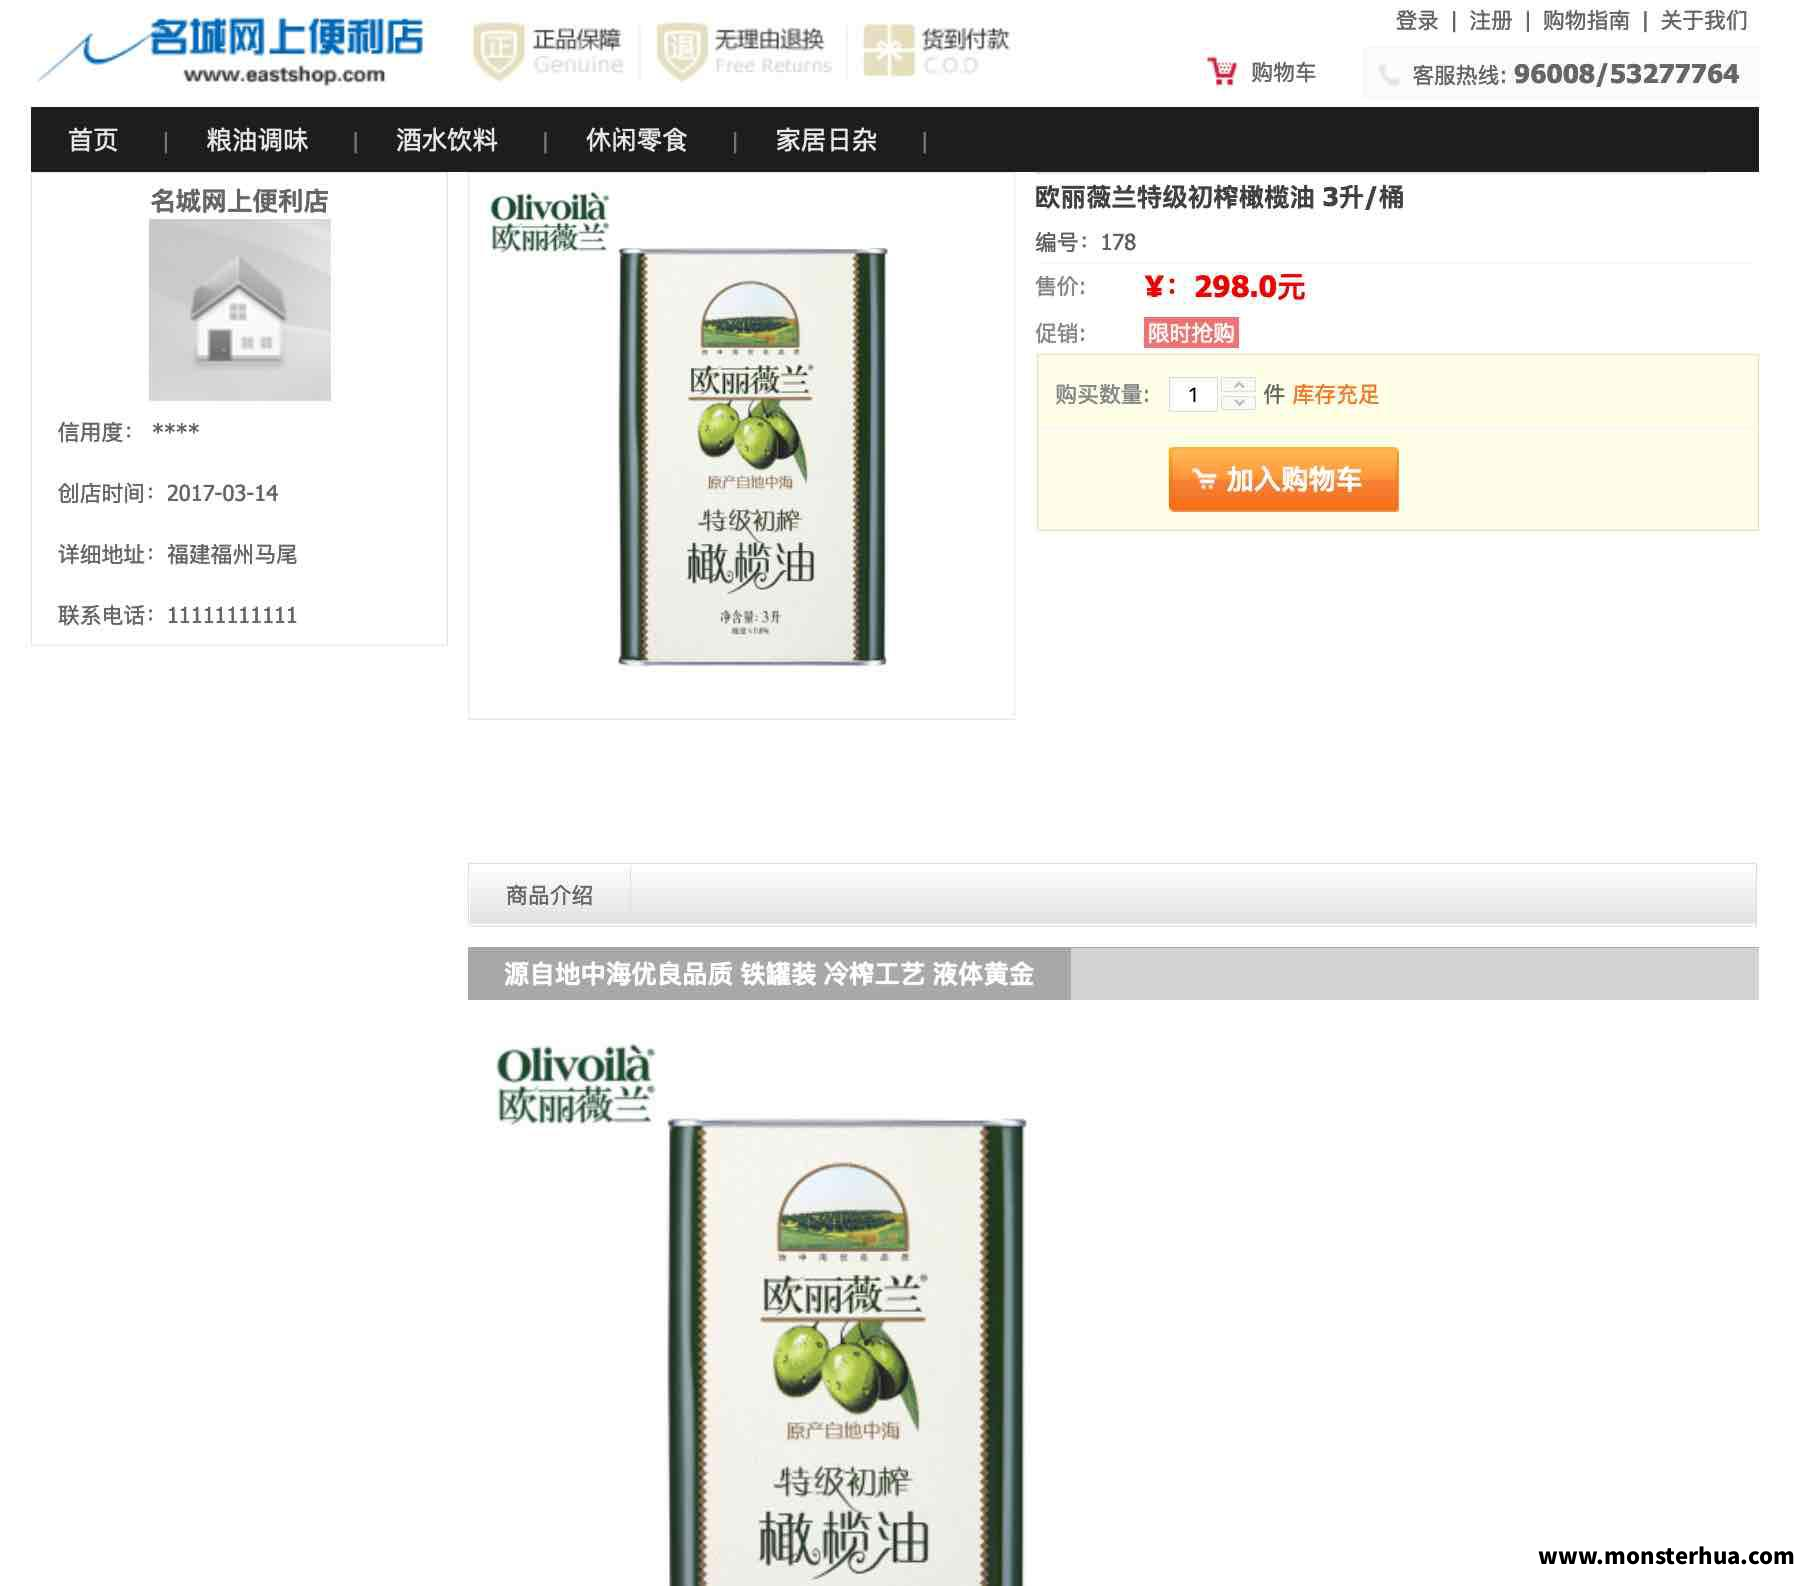1796x1586 pixels.
Task: Click the purchase quantity input field
Action: (1193, 394)
